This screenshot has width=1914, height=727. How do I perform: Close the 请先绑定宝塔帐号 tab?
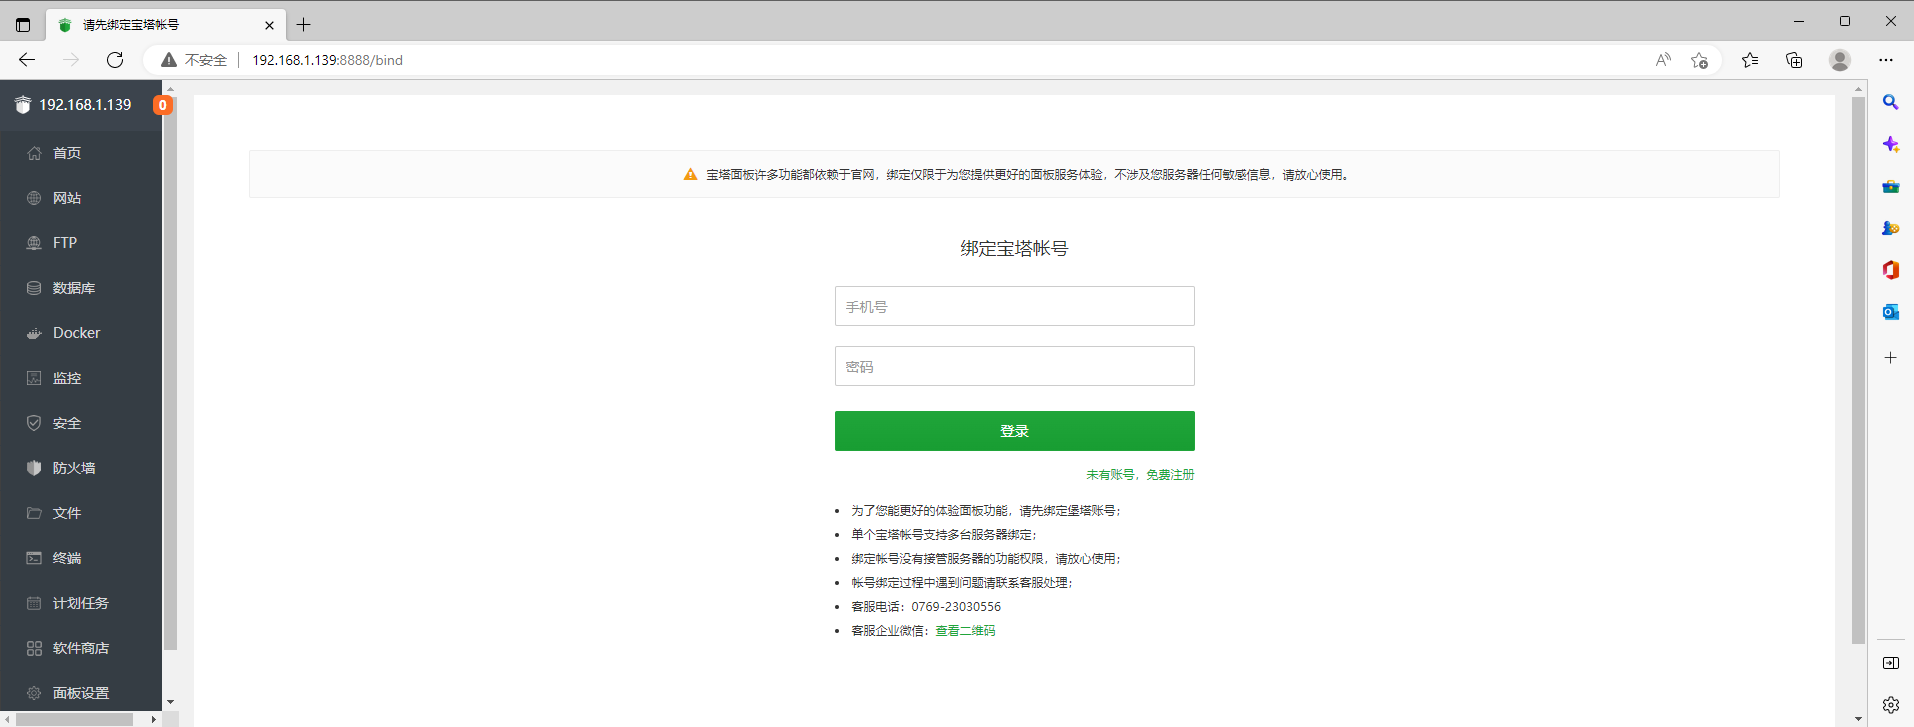[x=269, y=25]
